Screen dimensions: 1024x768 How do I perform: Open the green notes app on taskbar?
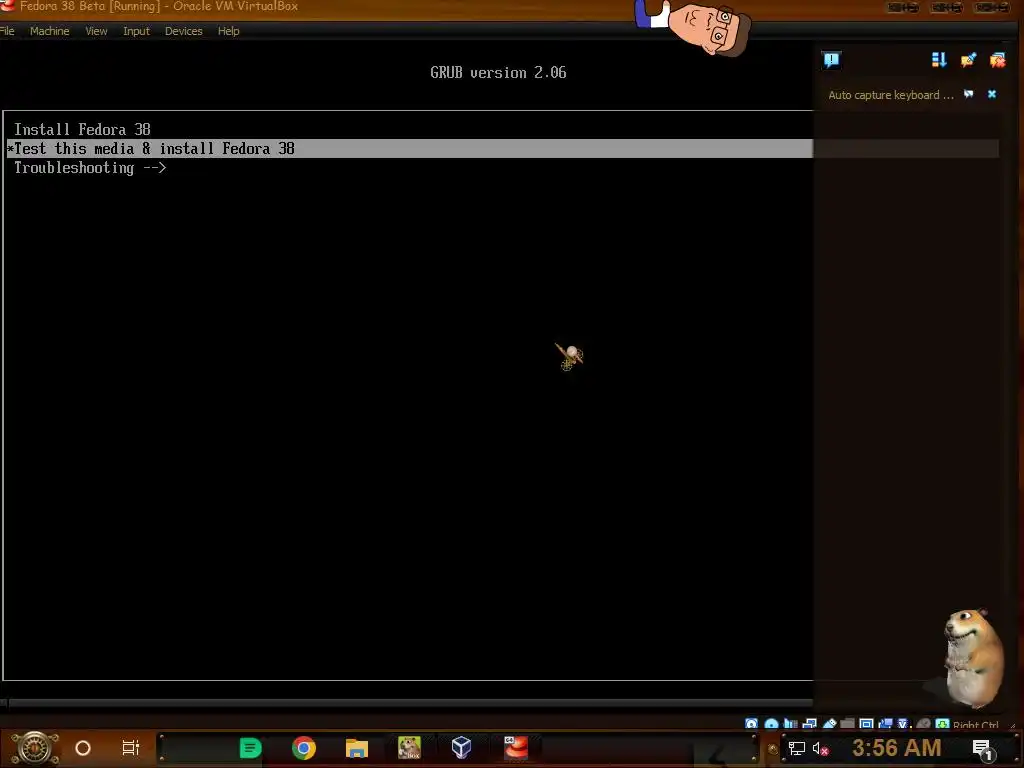(250, 748)
